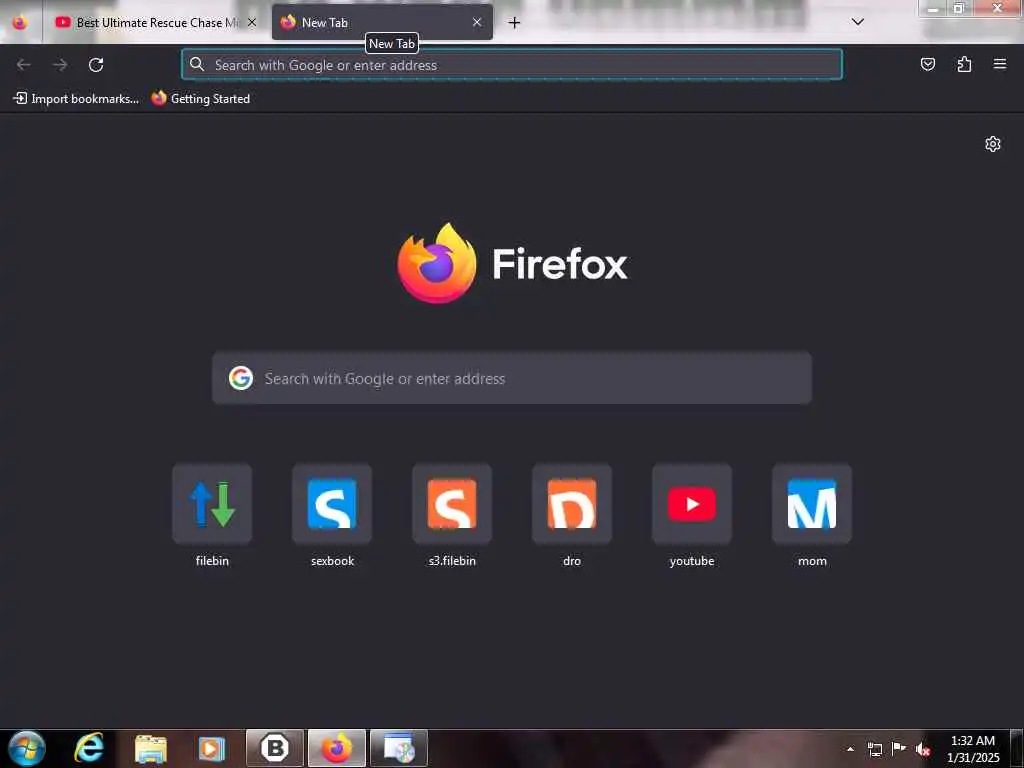Open Windows Explorer folder in taskbar
Screen dimensions: 1024x768
(x=151, y=748)
